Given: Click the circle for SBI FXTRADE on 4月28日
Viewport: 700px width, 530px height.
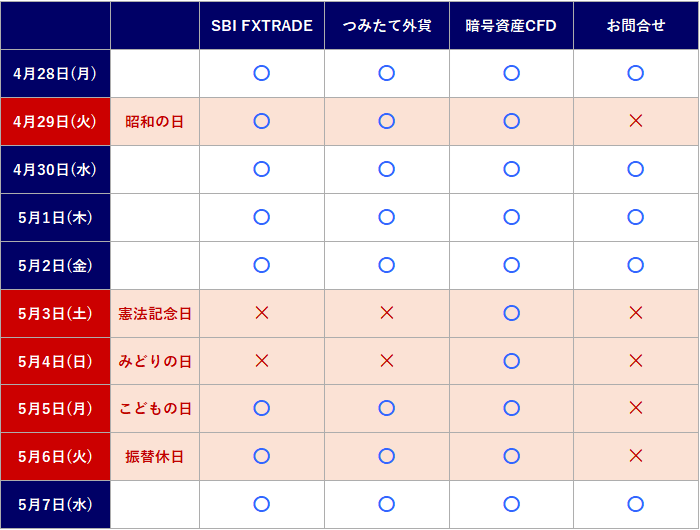Looking at the screenshot, I should pos(262,73).
